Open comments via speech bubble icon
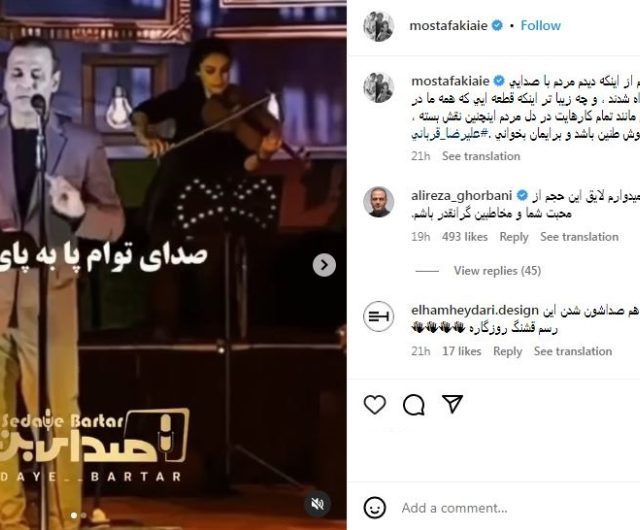This screenshot has width=640, height=530. pyautogui.click(x=414, y=405)
